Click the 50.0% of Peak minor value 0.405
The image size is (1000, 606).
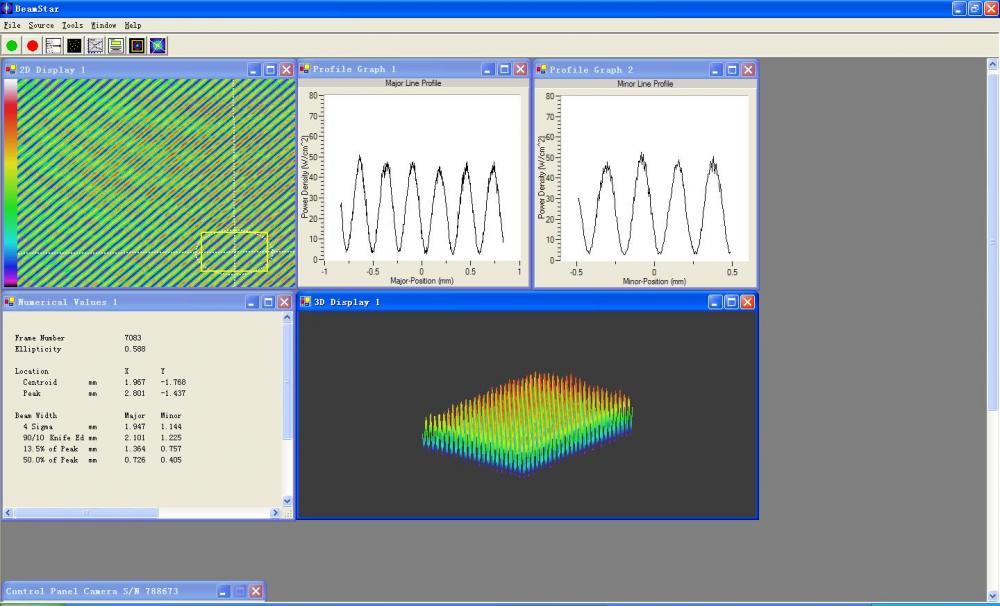171,459
